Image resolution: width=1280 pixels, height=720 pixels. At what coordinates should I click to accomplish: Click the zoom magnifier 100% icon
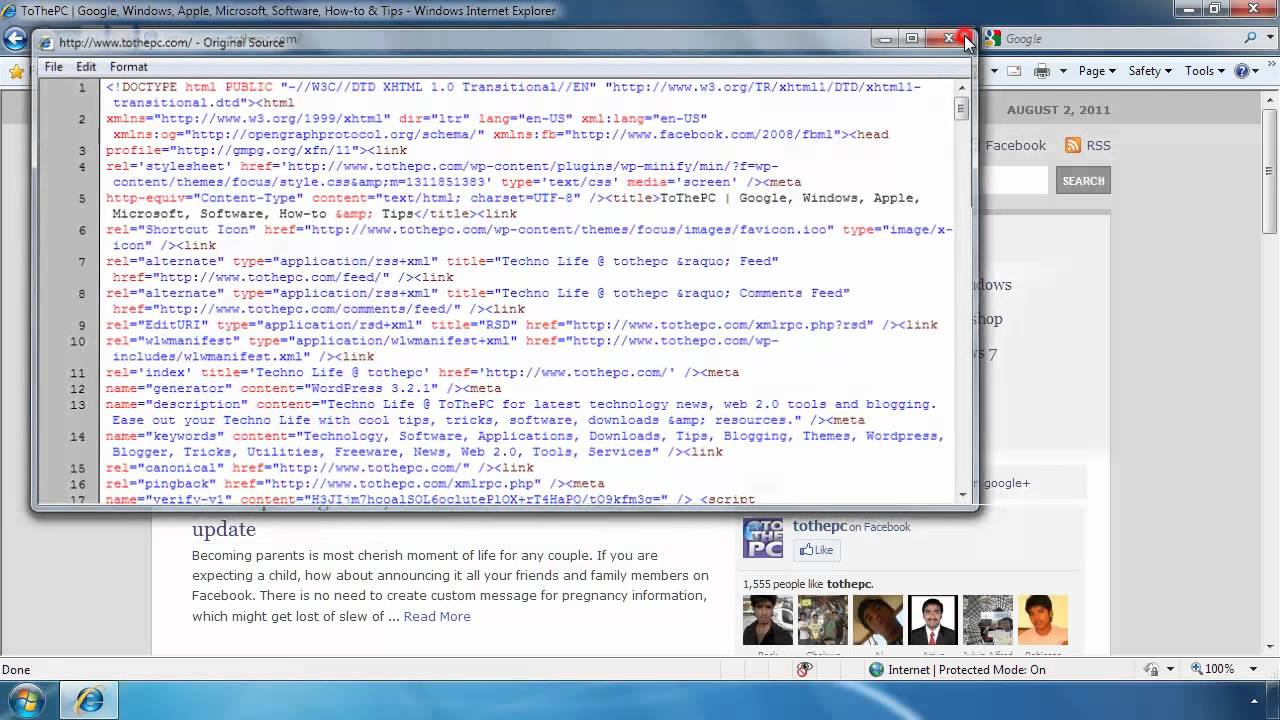tap(1197, 670)
